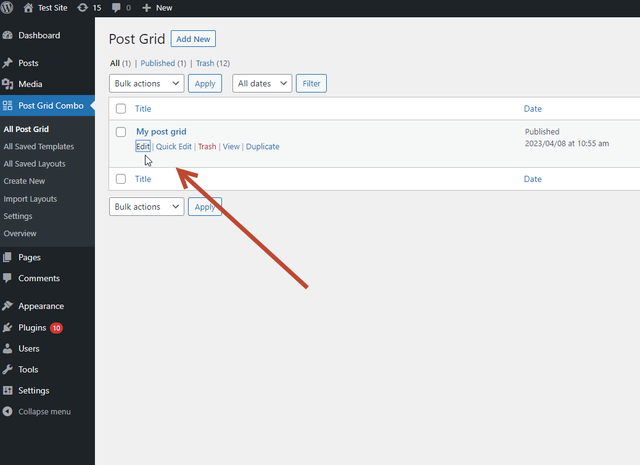640x465 pixels.
Task: Click the Appearance paintbrush icon
Action: point(7,306)
